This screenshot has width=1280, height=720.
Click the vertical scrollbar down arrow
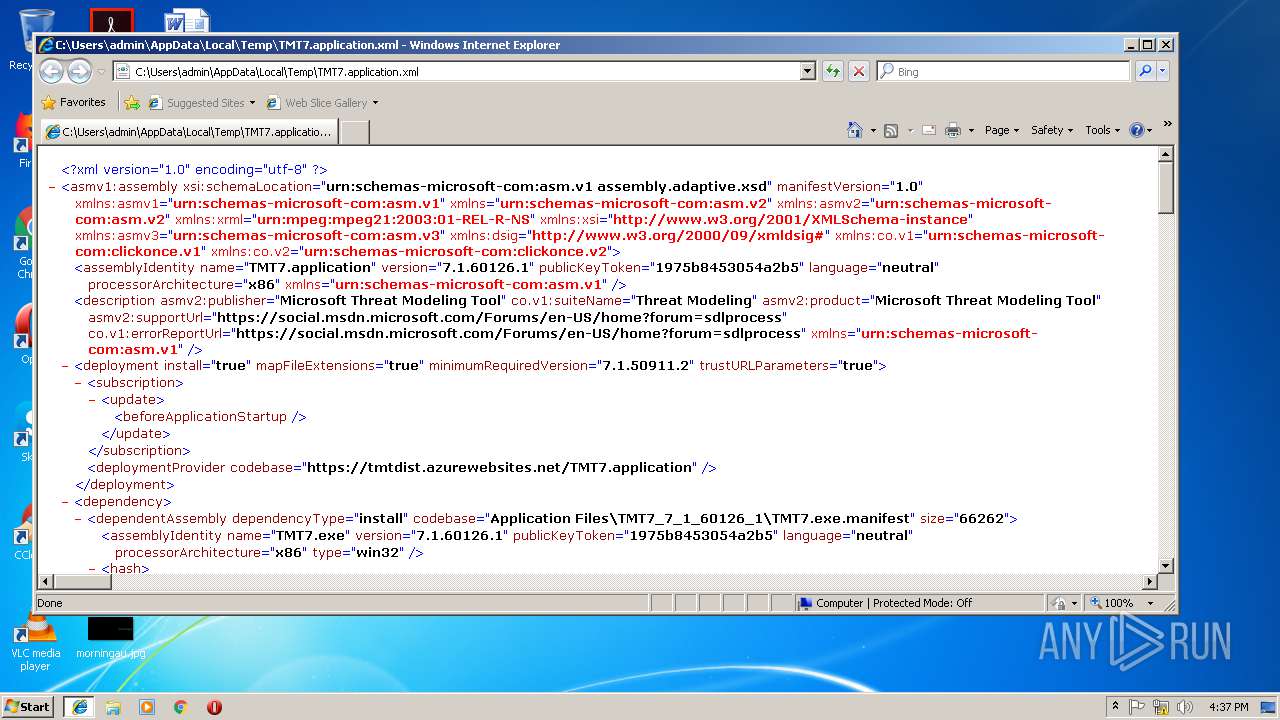coord(1166,565)
